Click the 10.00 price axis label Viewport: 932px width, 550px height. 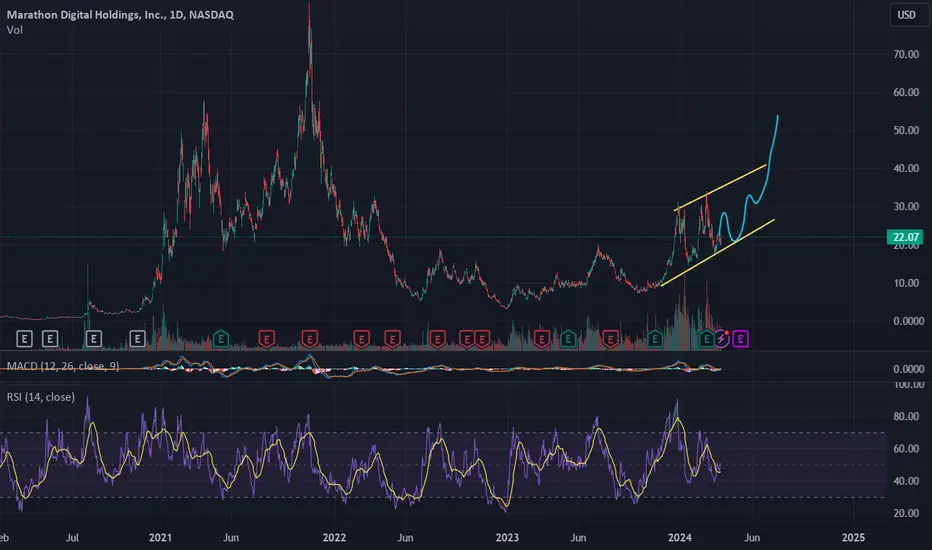pos(906,283)
